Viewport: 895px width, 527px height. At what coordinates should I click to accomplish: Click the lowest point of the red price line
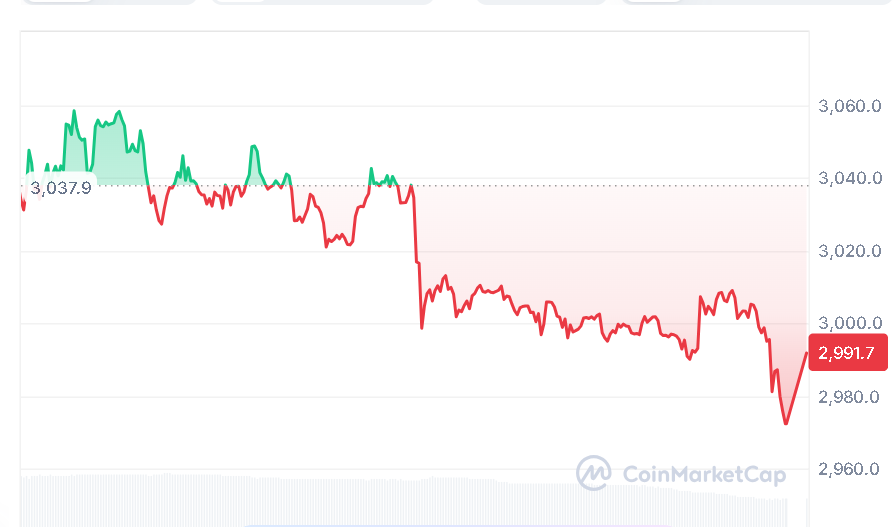[x=785, y=423]
